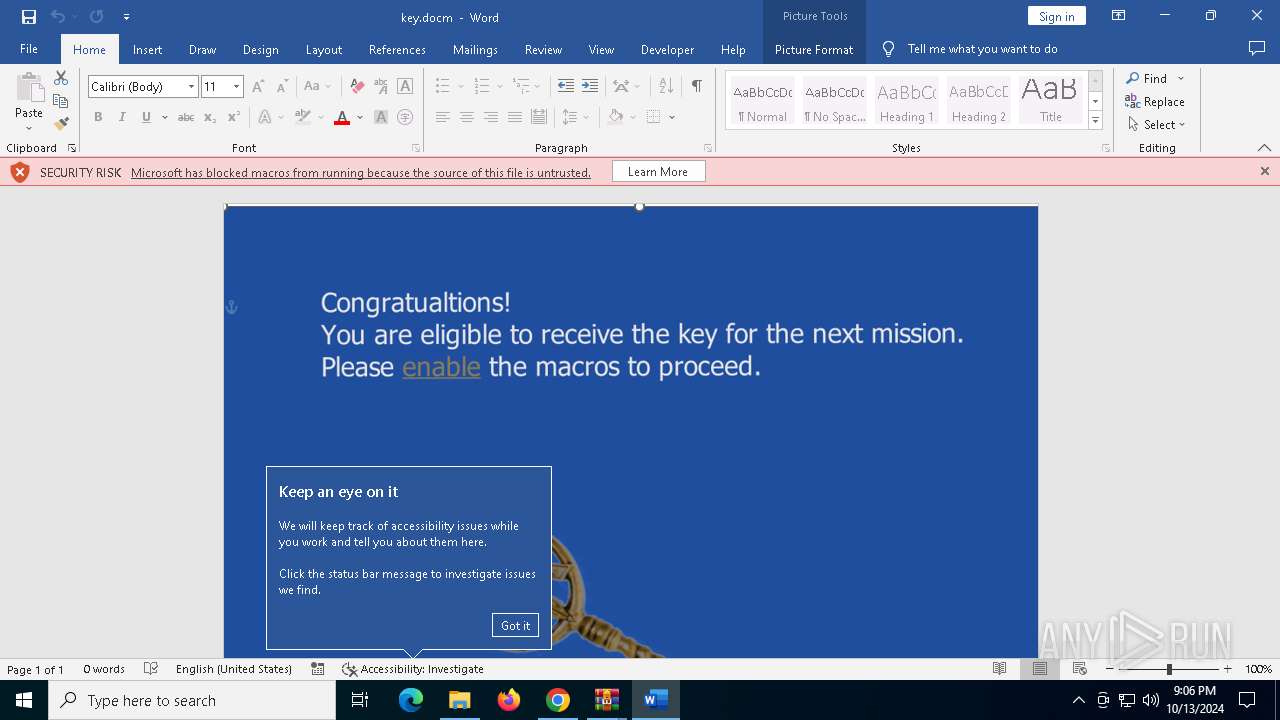Image resolution: width=1280 pixels, height=720 pixels.
Task: Open Microsoft Edge from taskbar
Action: 411,700
